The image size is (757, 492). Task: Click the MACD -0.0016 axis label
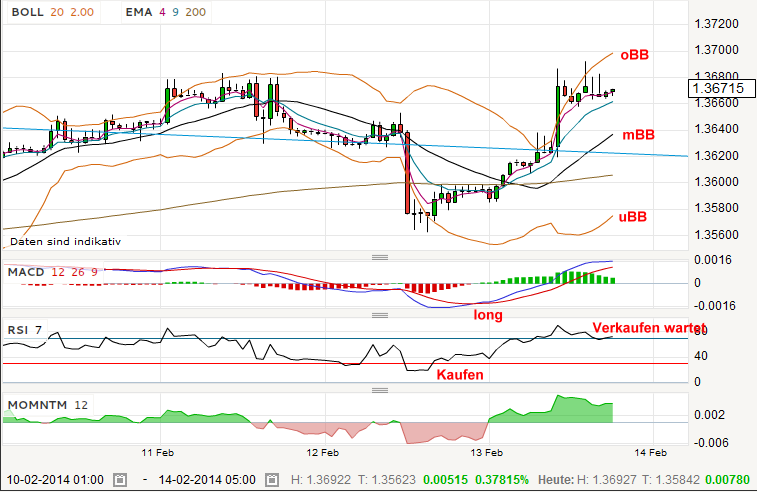[x=715, y=306]
